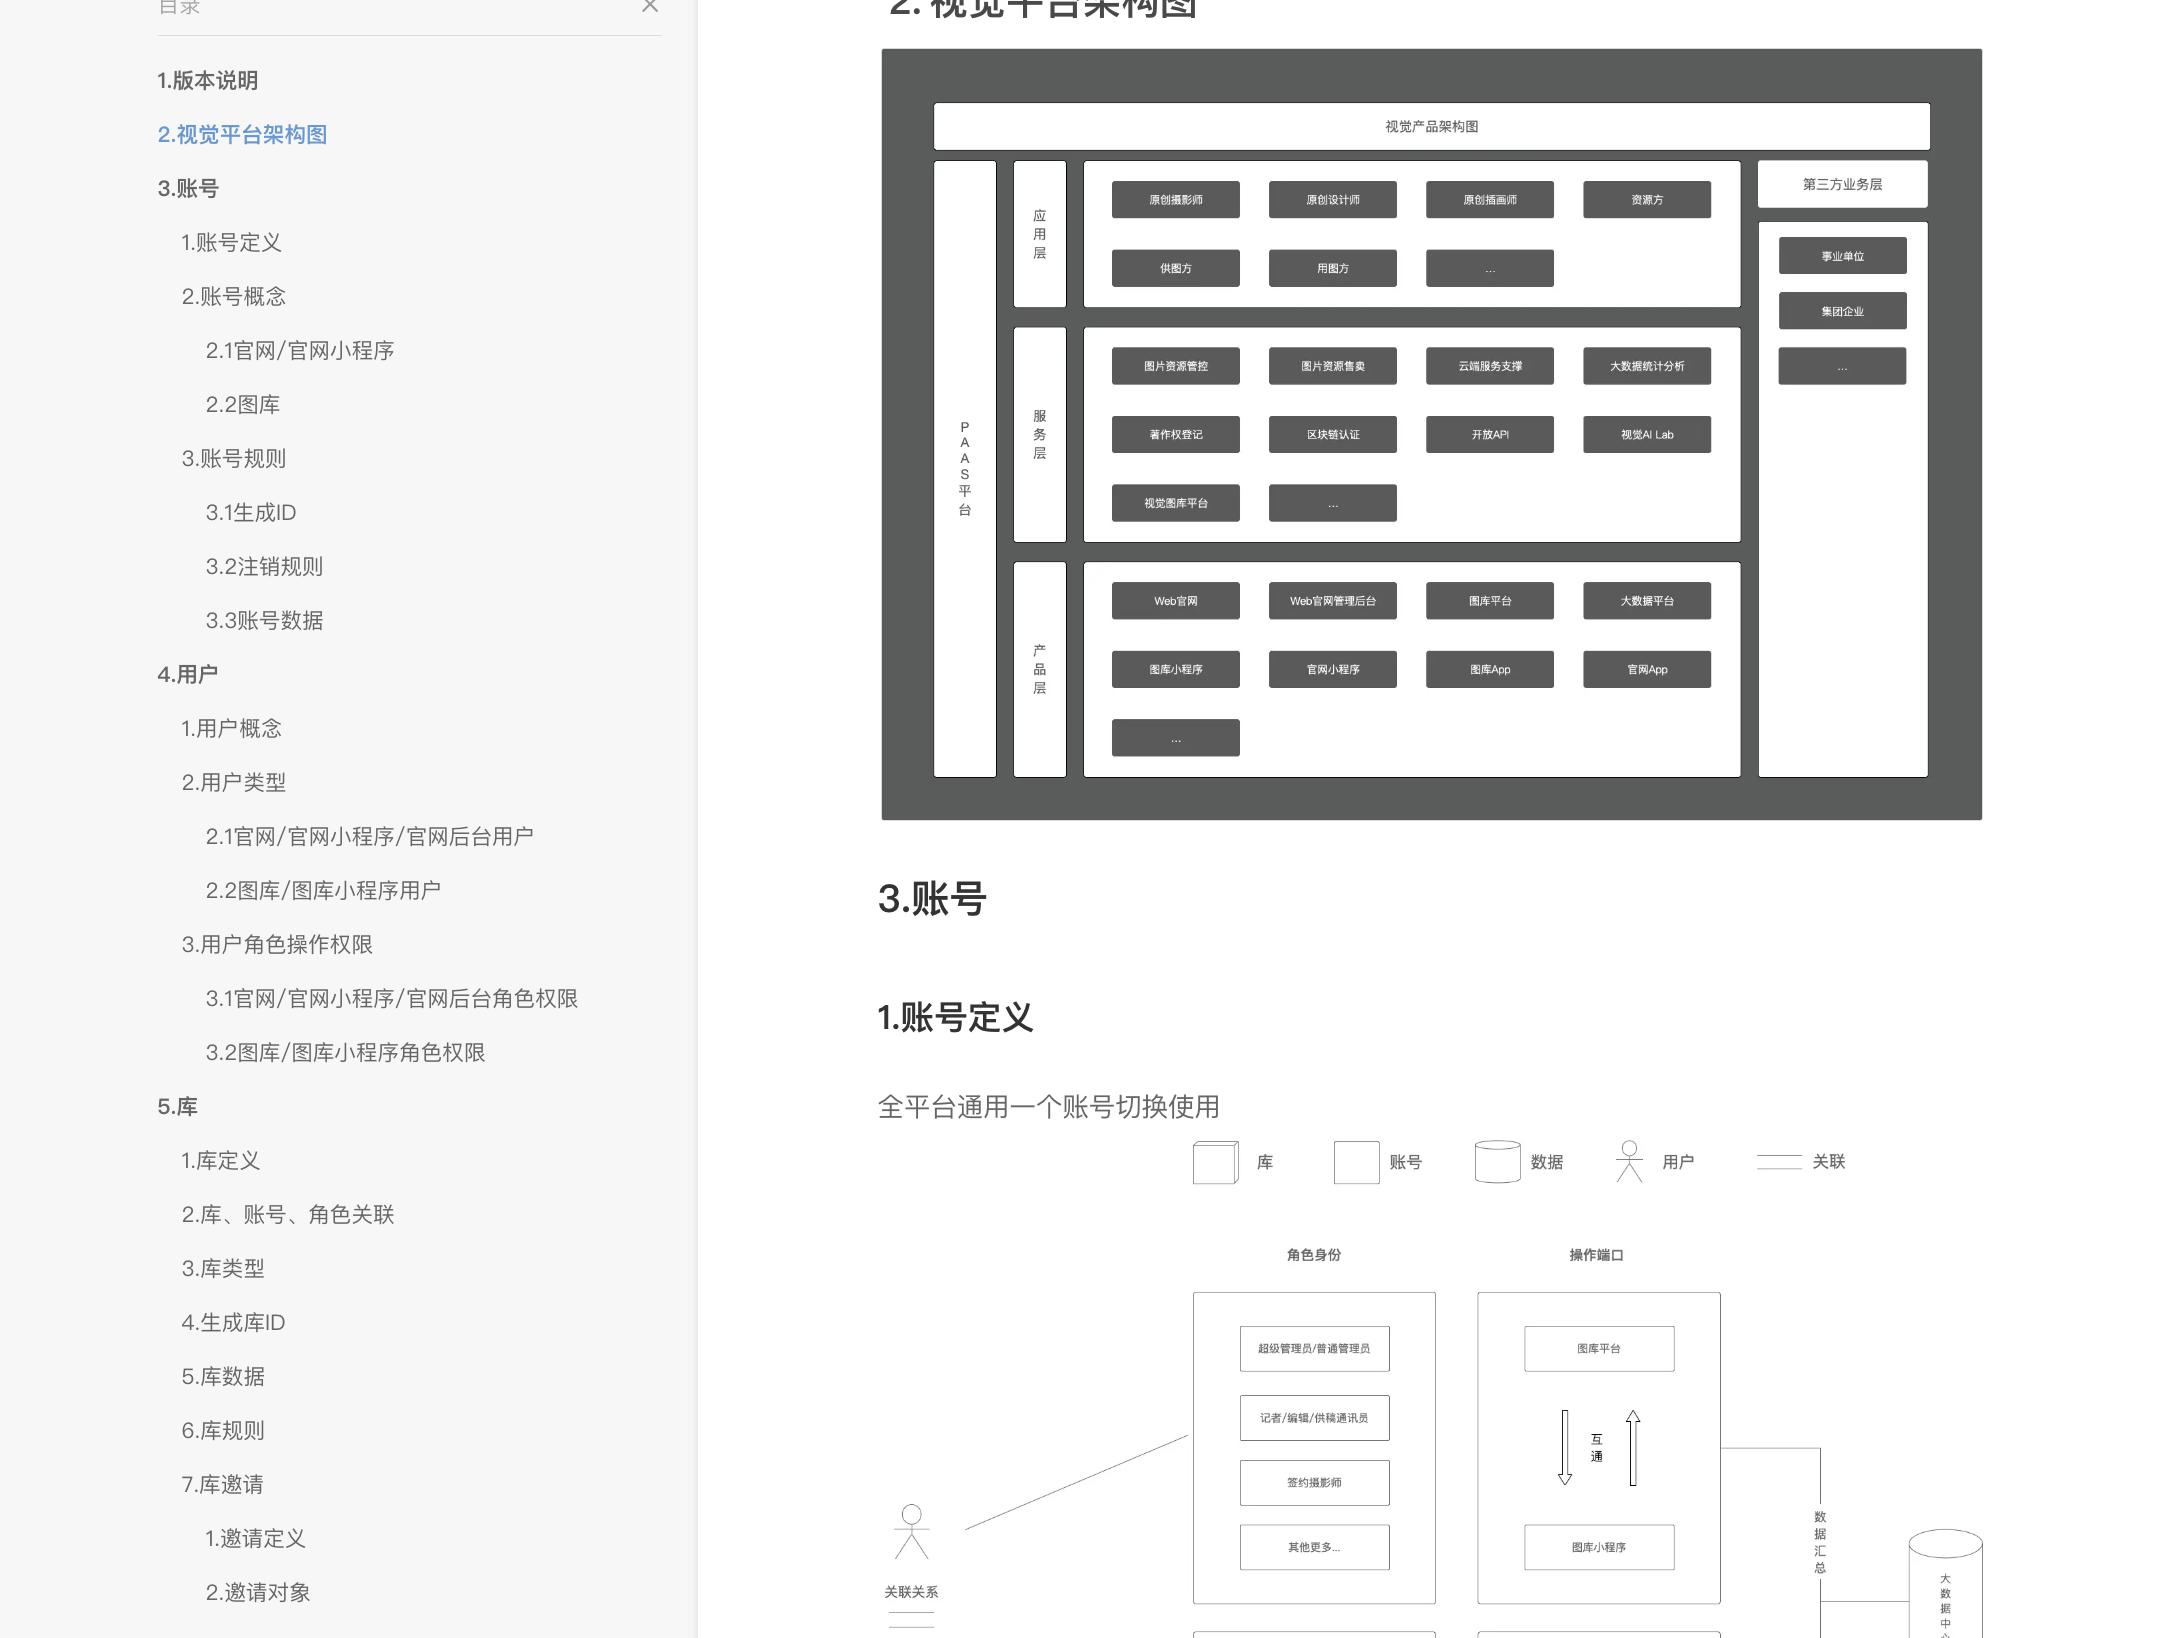2160x1638 pixels.
Task: Click the 账号 legend square icon
Action: coord(1356,1162)
